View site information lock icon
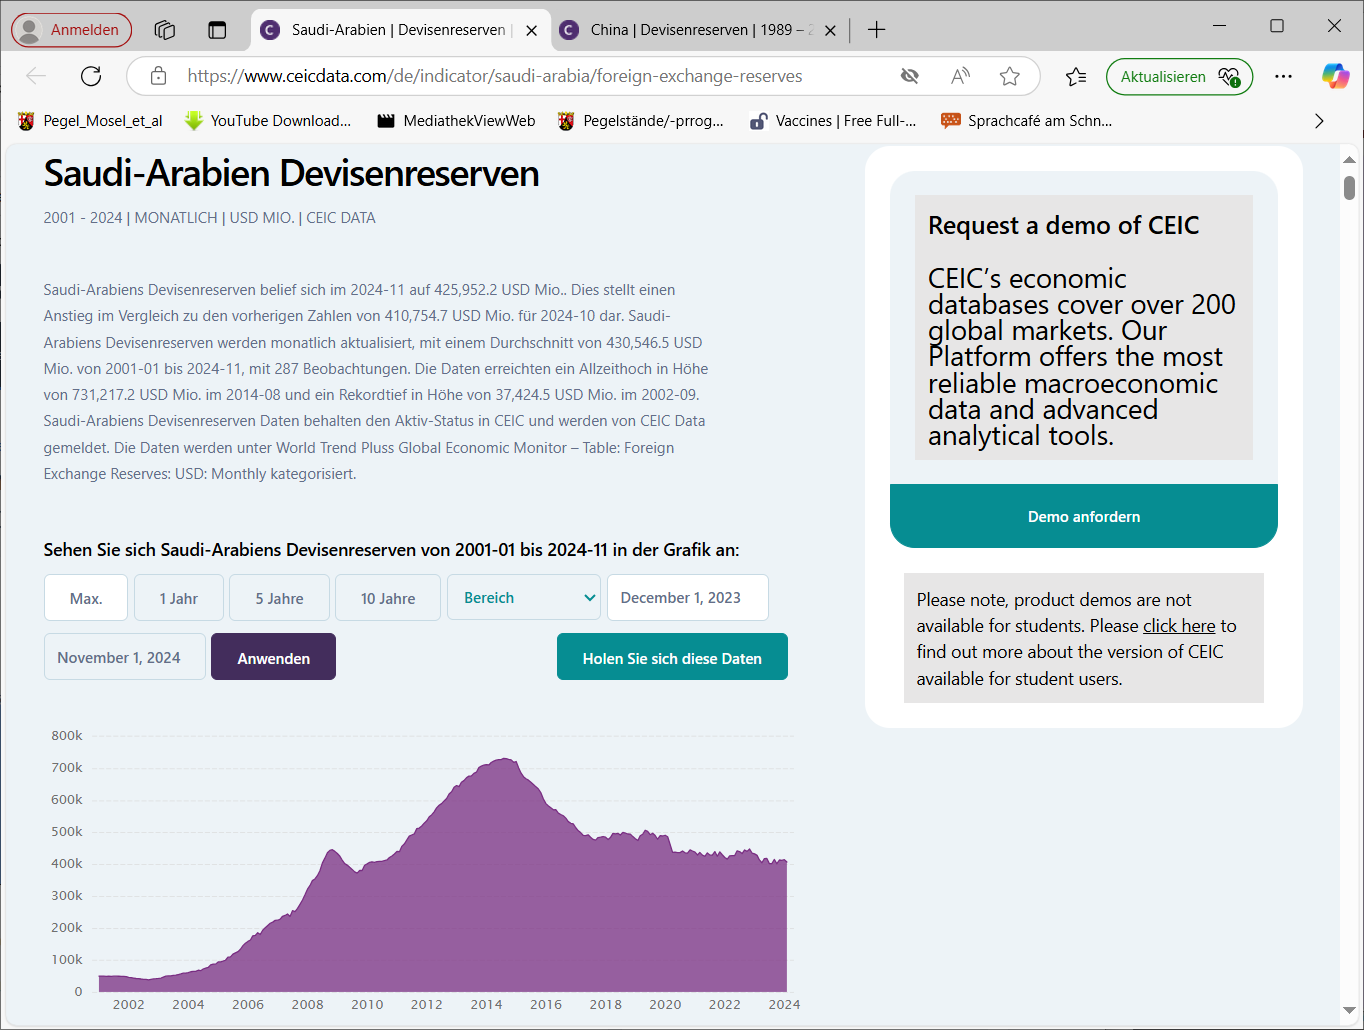 pos(158,76)
